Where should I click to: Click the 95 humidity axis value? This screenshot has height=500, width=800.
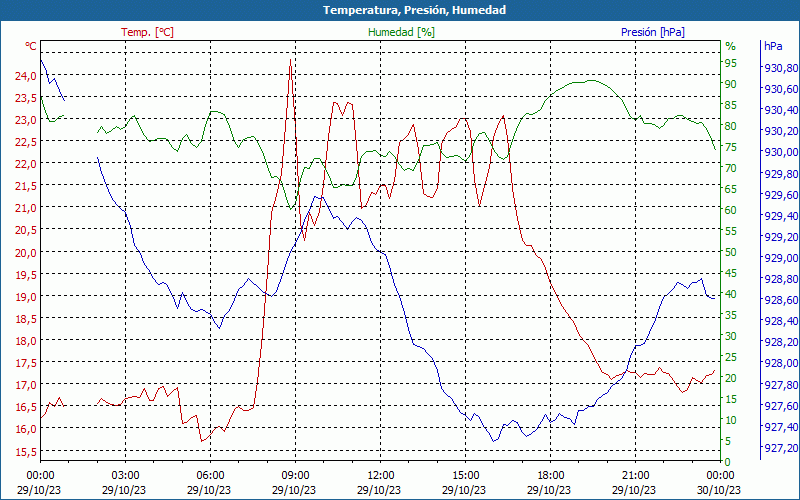point(731,63)
